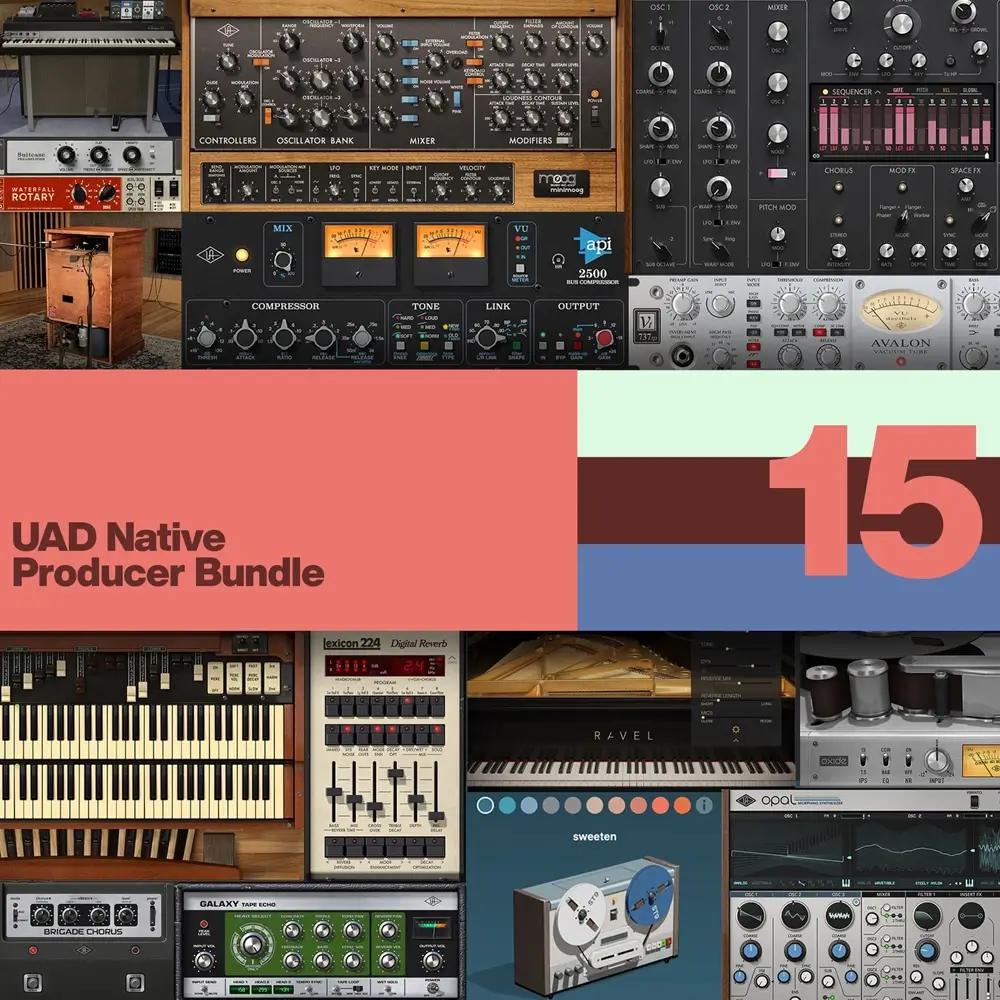Pick the orange color circle in Sweeten
Image resolution: width=1000 pixels, height=1000 pixels.
pos(682,805)
